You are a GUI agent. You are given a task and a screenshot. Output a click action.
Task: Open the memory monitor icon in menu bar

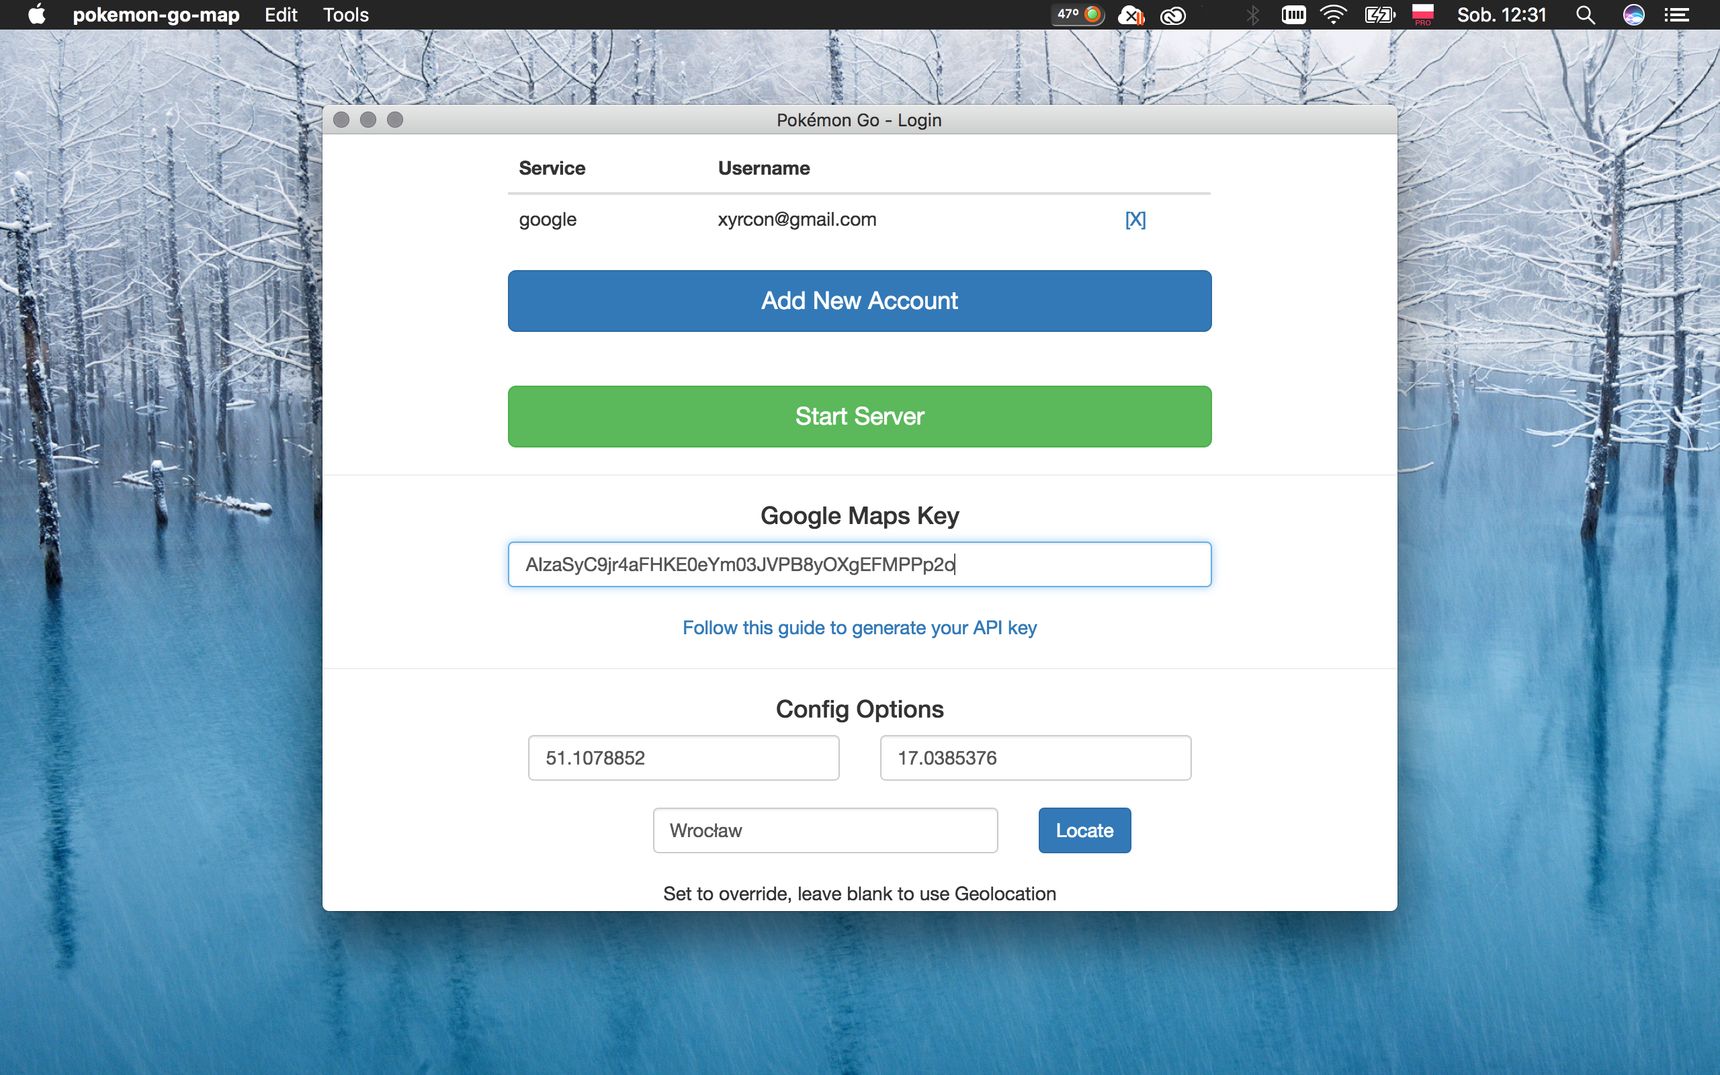1294,14
